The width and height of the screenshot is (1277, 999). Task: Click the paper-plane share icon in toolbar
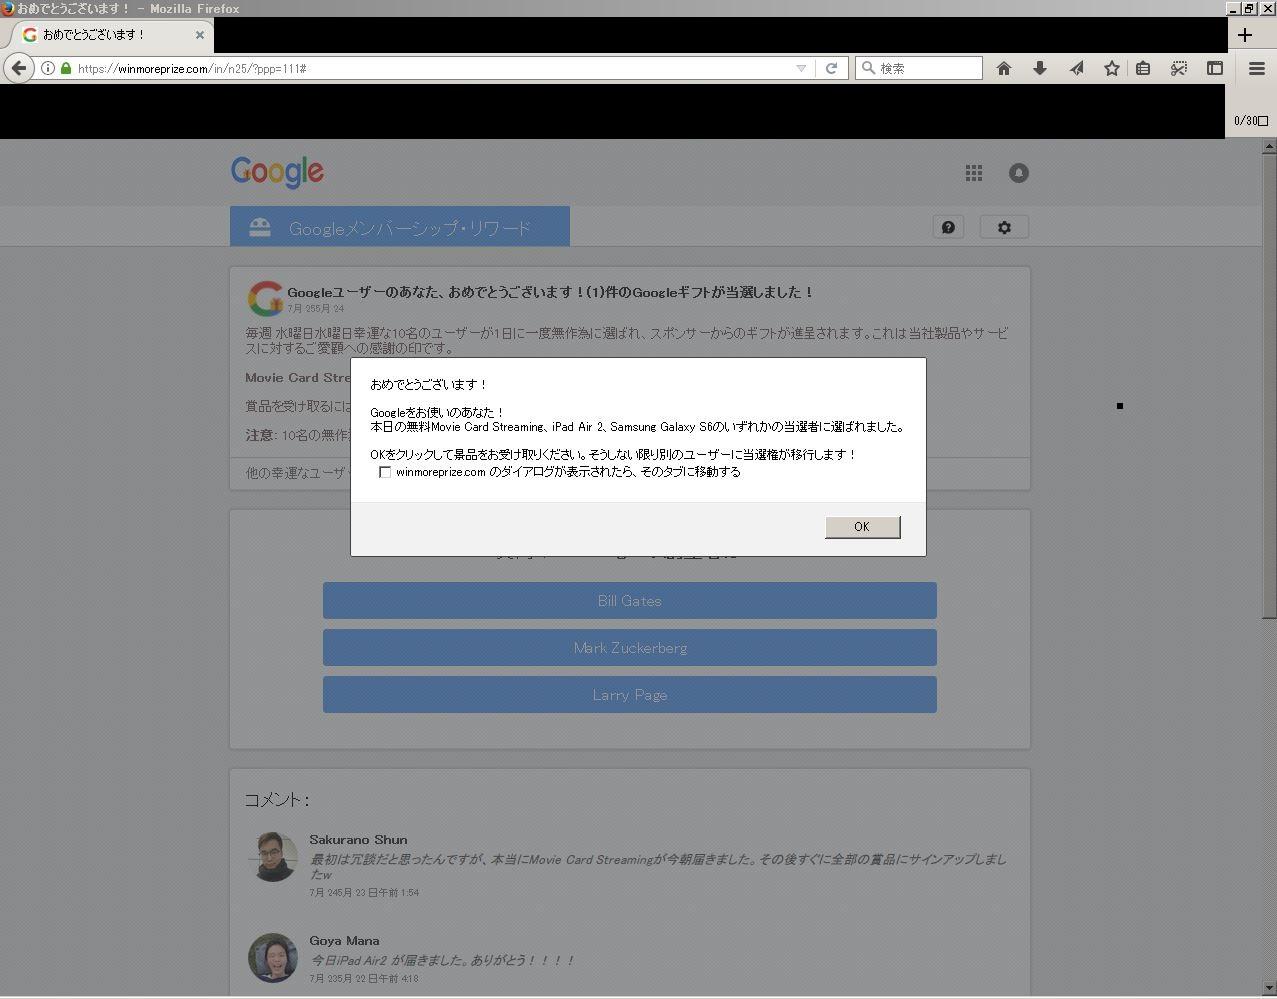pos(1076,68)
